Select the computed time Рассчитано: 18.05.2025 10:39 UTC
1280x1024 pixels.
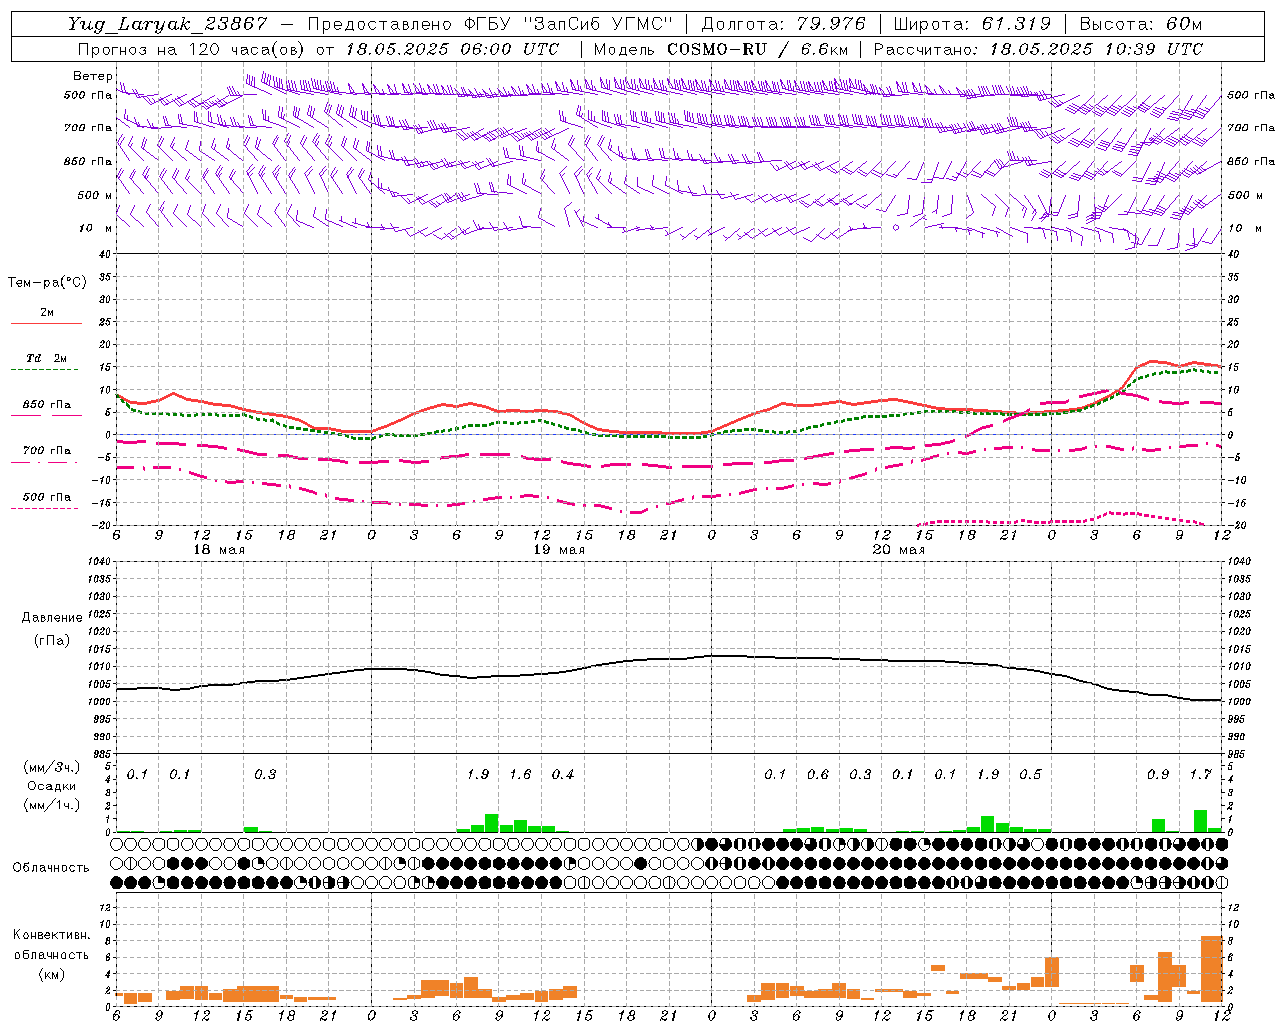tap(1038, 49)
